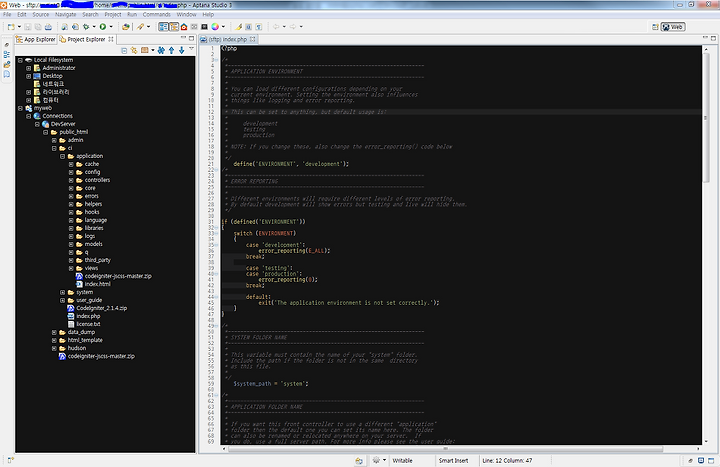
Task: Open the Window menu
Action: click(x=186, y=14)
